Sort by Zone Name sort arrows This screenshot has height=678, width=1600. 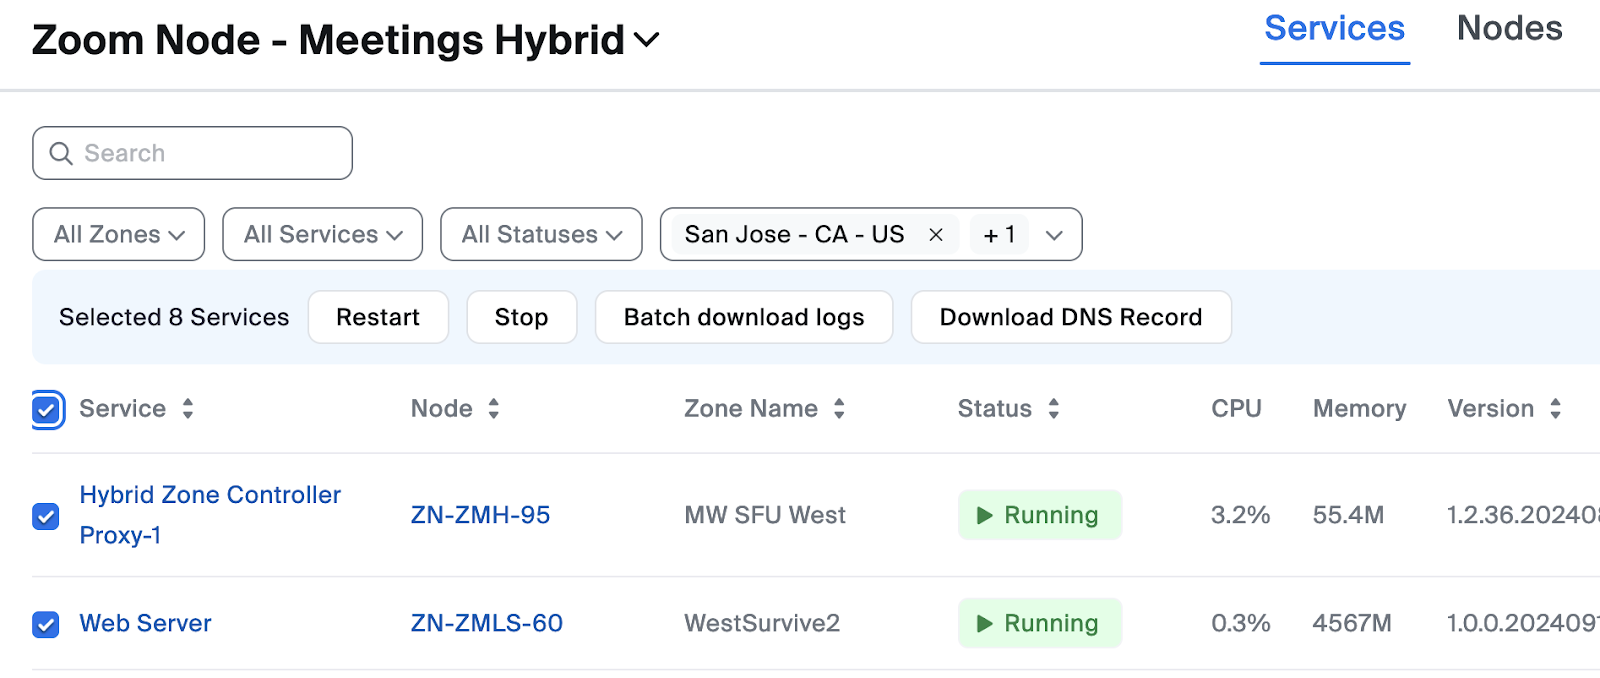839,408
